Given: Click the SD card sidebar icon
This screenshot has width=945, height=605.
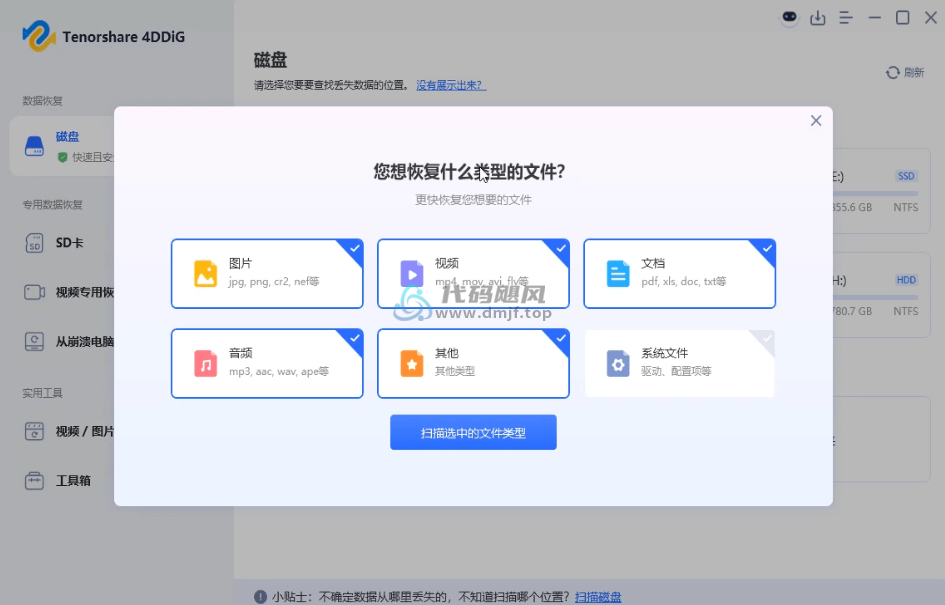Looking at the screenshot, I should (34, 243).
